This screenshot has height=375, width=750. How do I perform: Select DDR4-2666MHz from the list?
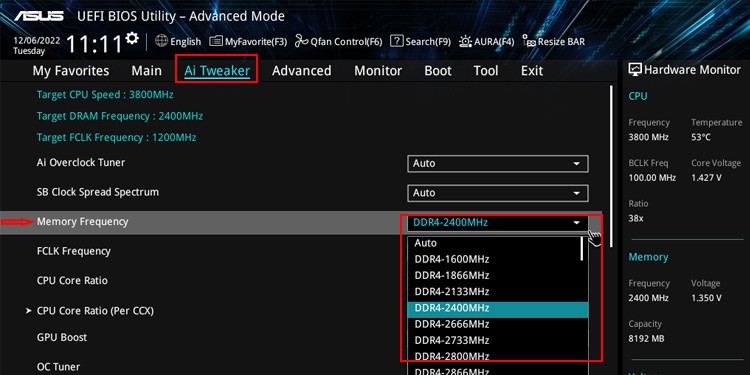pos(497,324)
